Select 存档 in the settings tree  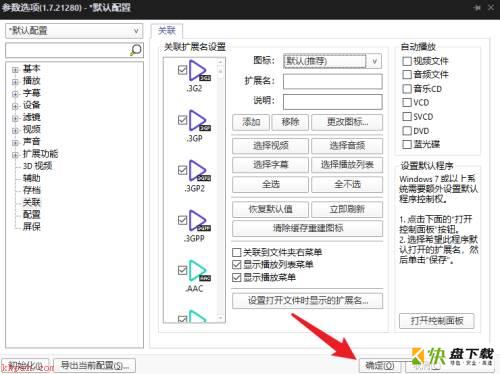point(31,190)
